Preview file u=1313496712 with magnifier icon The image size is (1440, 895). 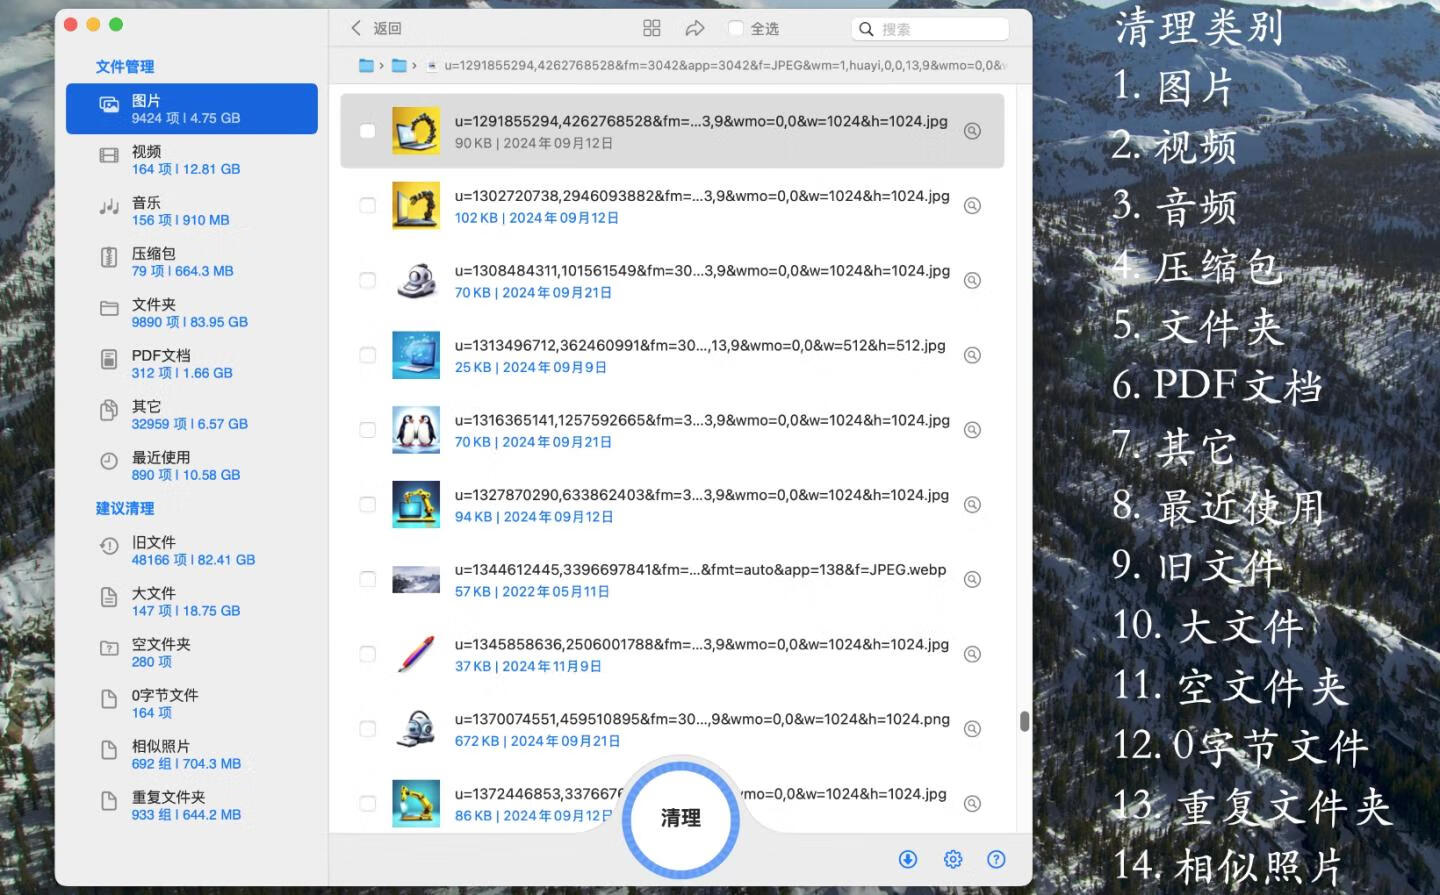(x=972, y=355)
